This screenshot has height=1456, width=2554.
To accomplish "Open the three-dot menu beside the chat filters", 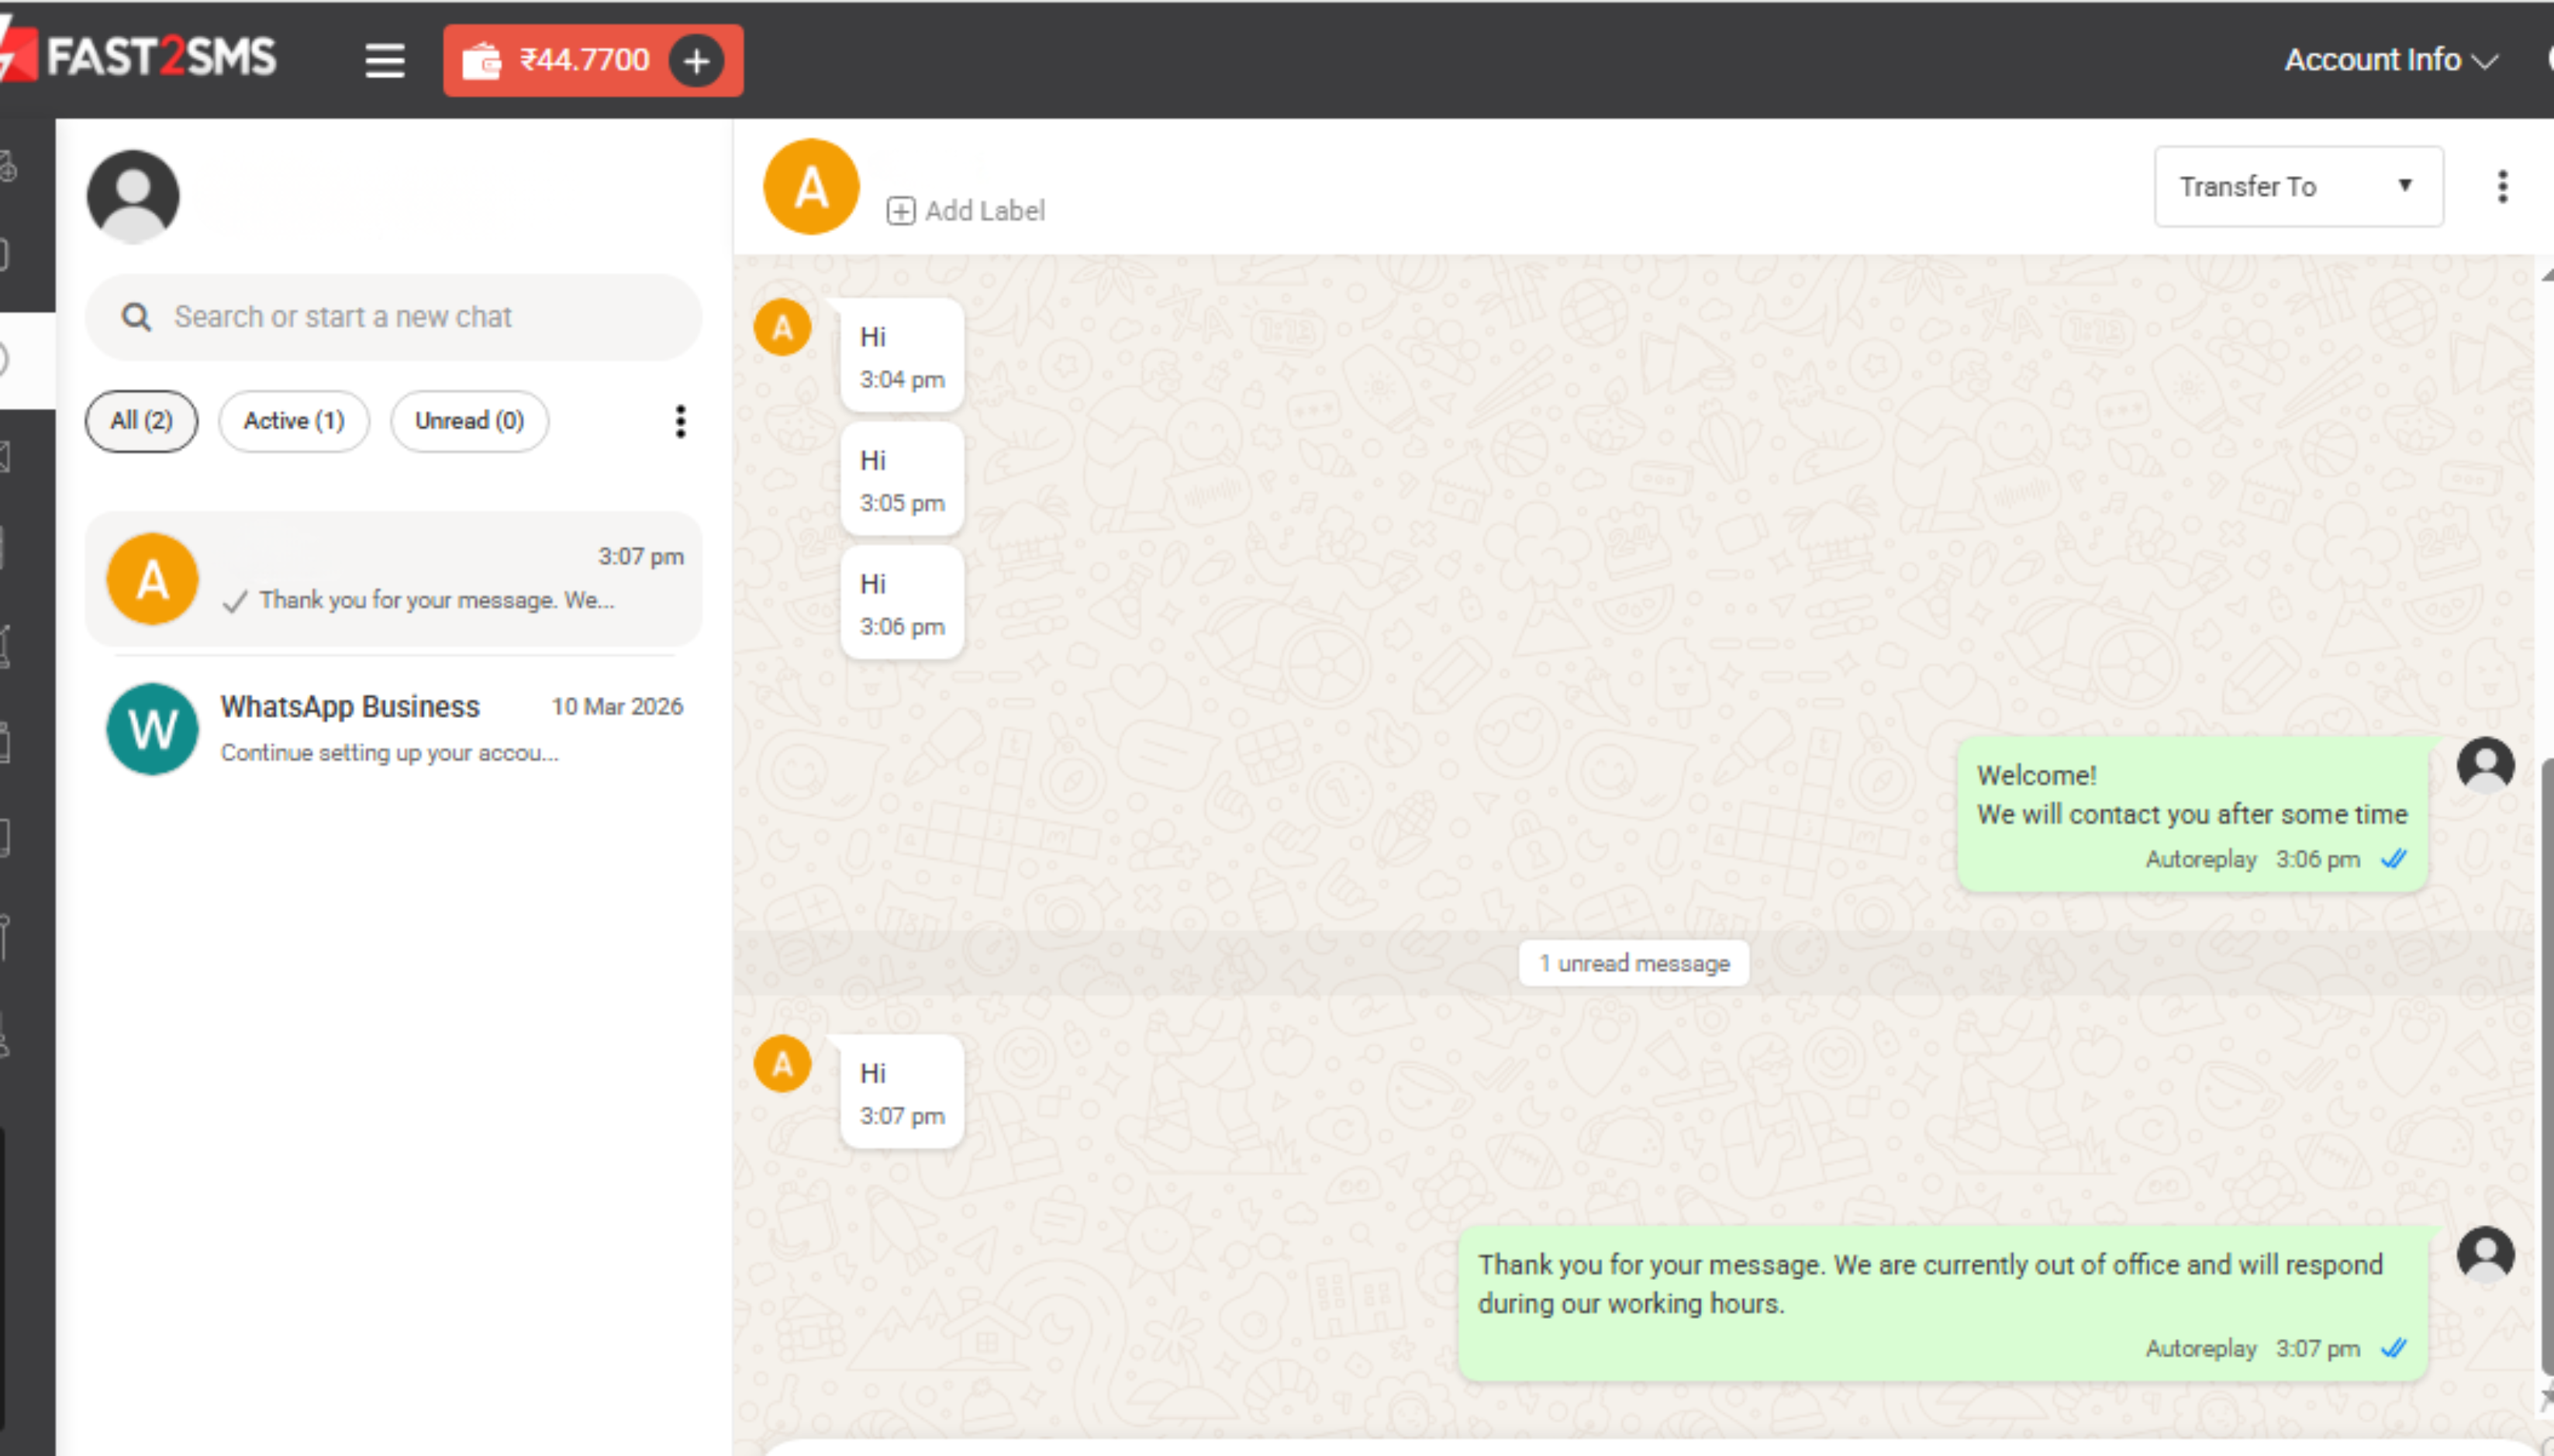I will [680, 421].
